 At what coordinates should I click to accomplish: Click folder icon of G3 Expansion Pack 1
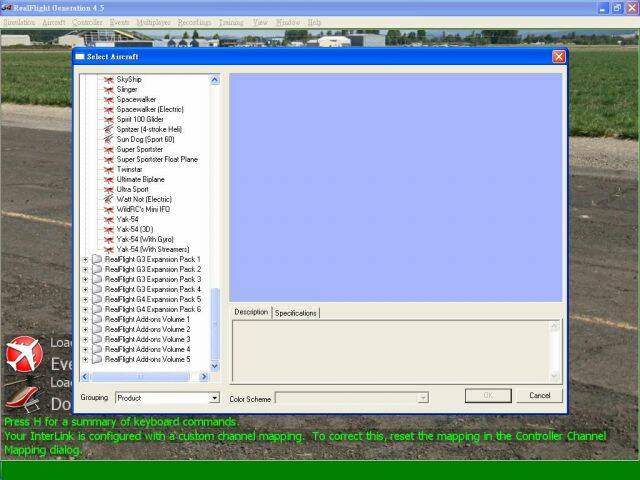[x=97, y=260]
